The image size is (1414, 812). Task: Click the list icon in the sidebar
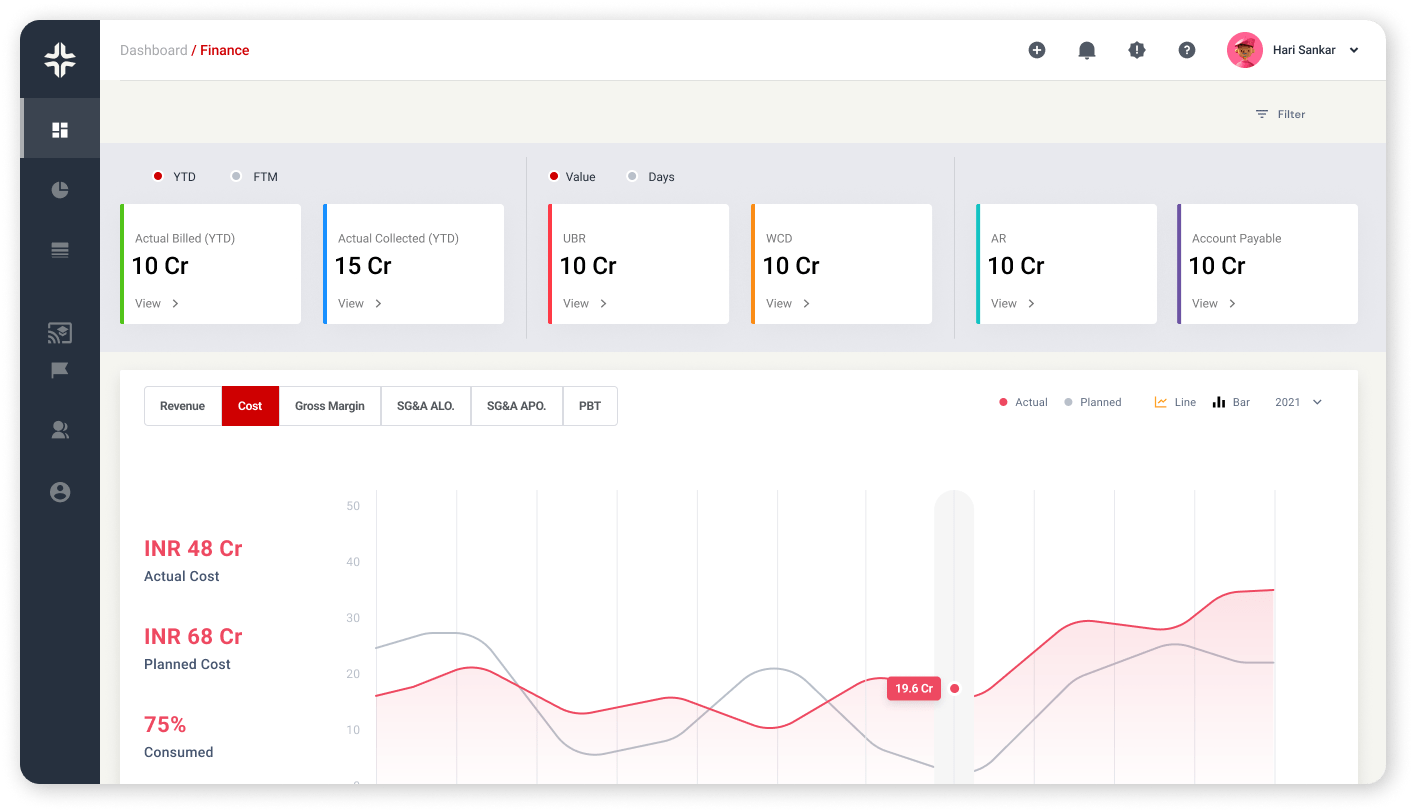pyautogui.click(x=59, y=249)
